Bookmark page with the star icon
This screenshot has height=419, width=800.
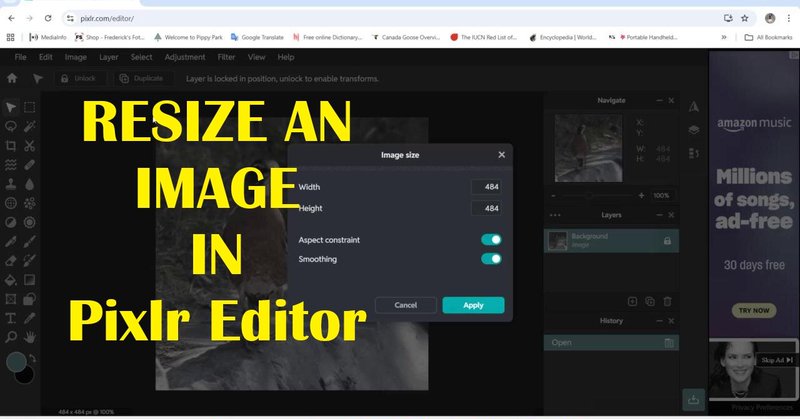(x=744, y=18)
